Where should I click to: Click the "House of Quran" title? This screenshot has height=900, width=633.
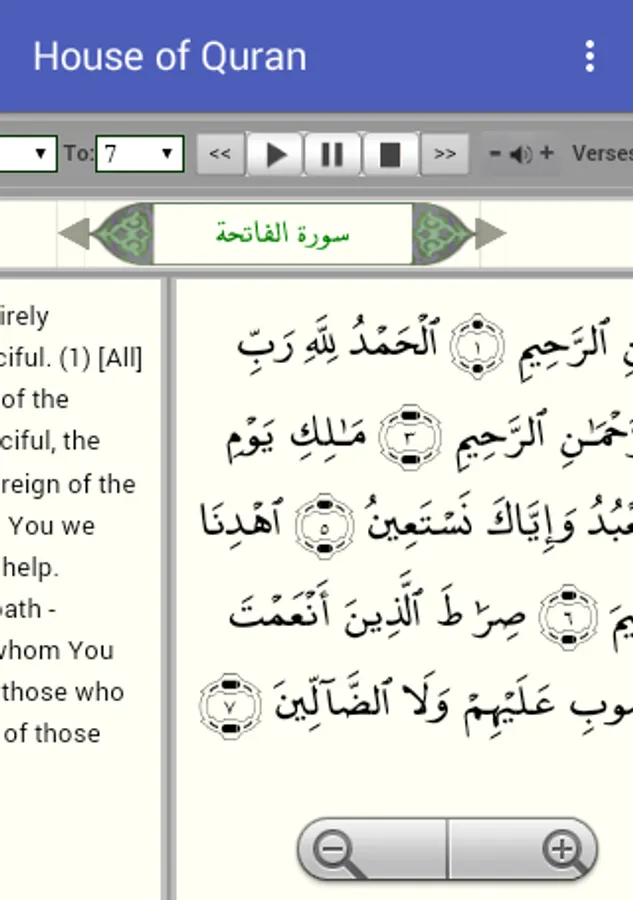[170, 56]
